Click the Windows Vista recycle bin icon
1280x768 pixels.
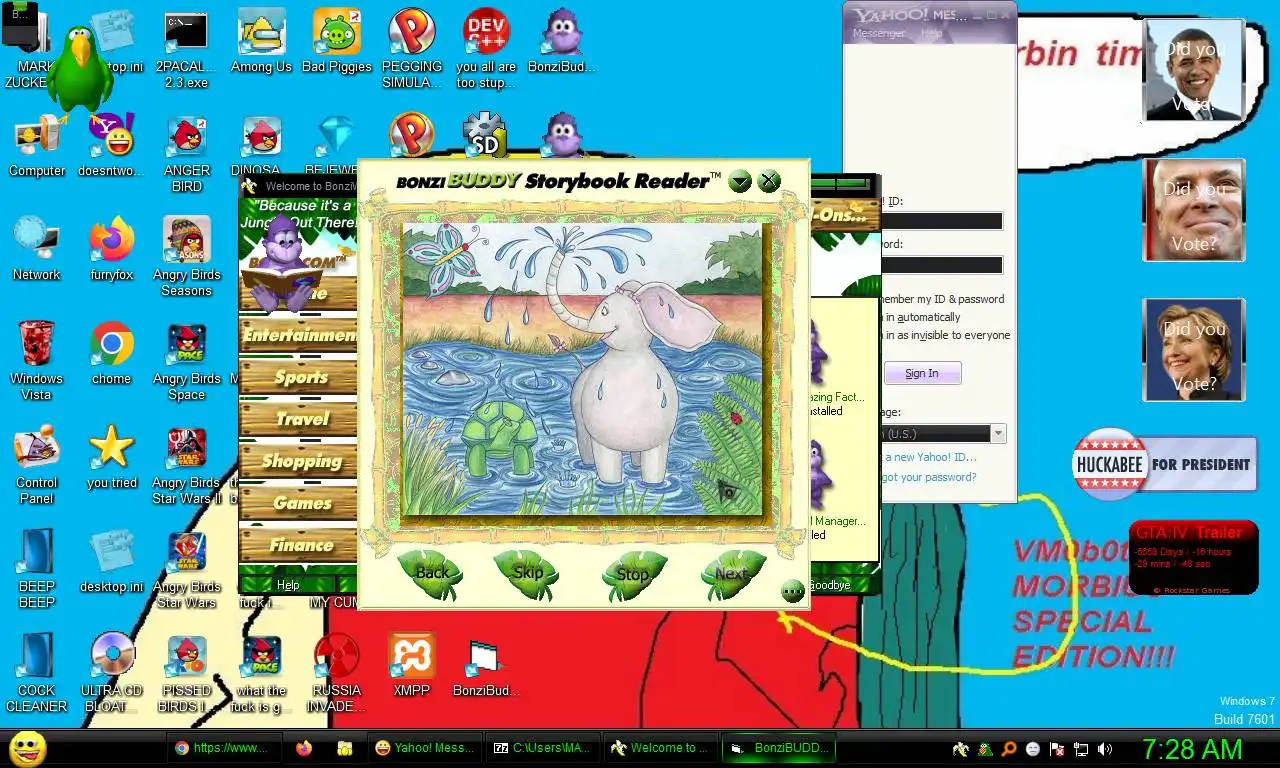pos(37,362)
